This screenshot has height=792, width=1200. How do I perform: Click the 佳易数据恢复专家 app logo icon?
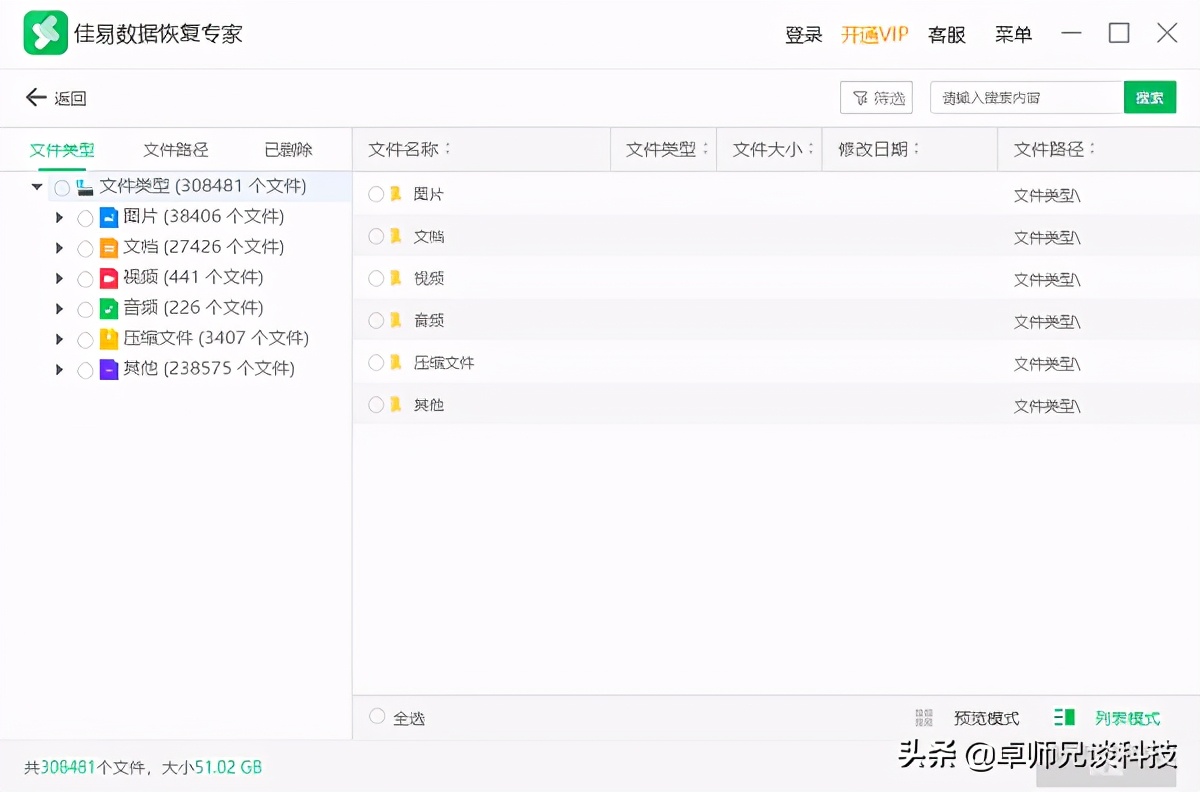point(44,32)
